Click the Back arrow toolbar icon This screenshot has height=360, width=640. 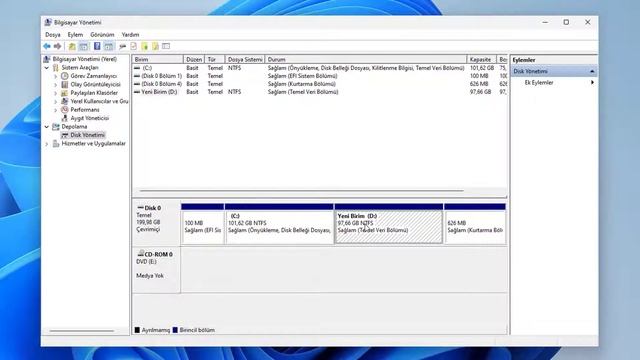[47, 47]
